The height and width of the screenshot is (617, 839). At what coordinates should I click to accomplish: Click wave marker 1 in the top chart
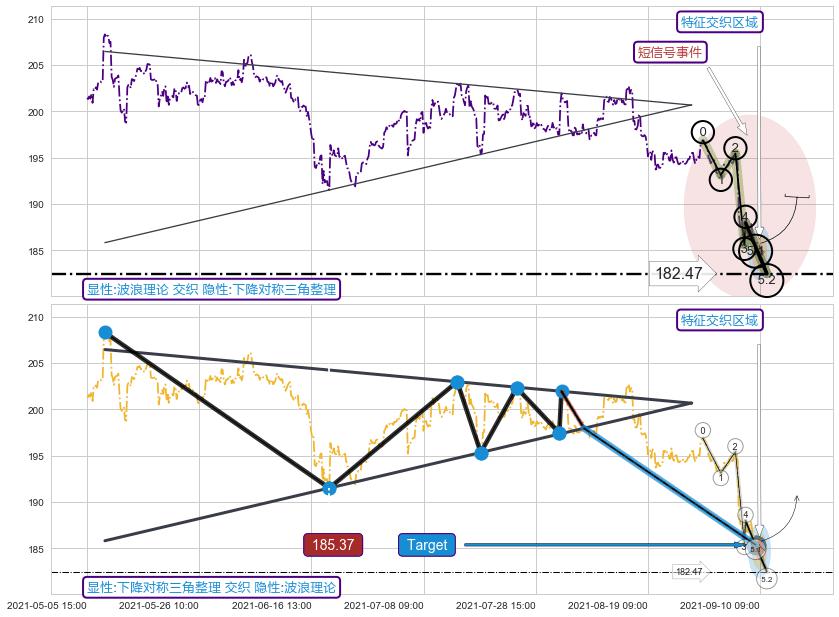point(721,179)
